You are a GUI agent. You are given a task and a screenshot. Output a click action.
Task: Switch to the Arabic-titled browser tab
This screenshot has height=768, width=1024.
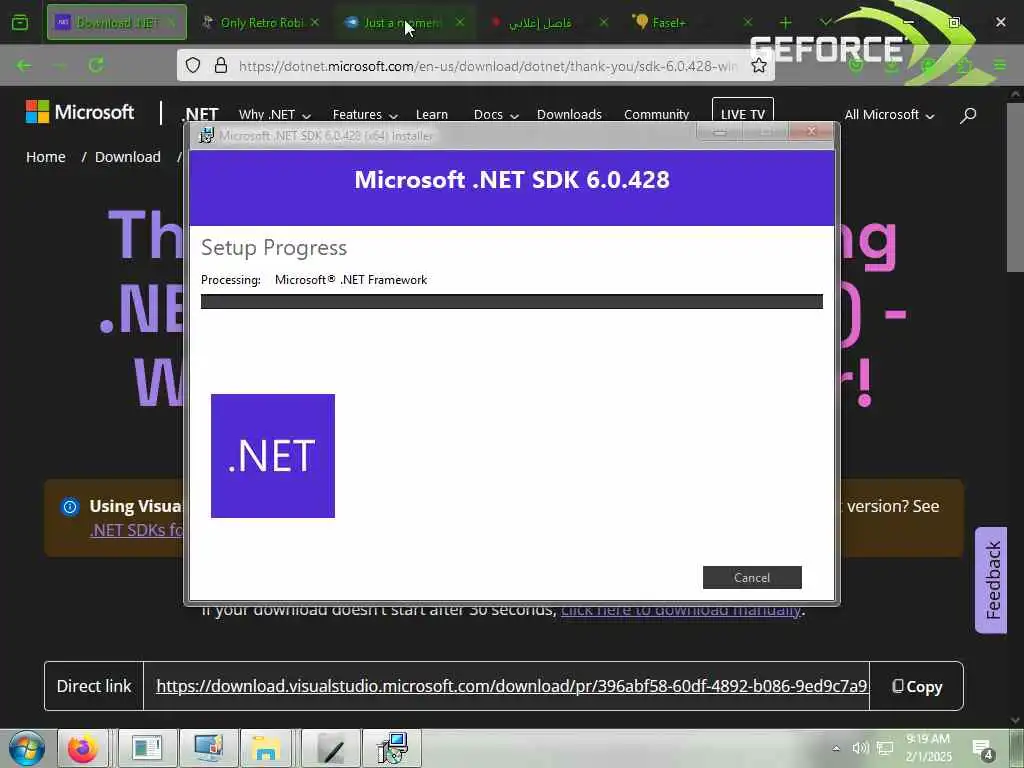pyautogui.click(x=549, y=22)
